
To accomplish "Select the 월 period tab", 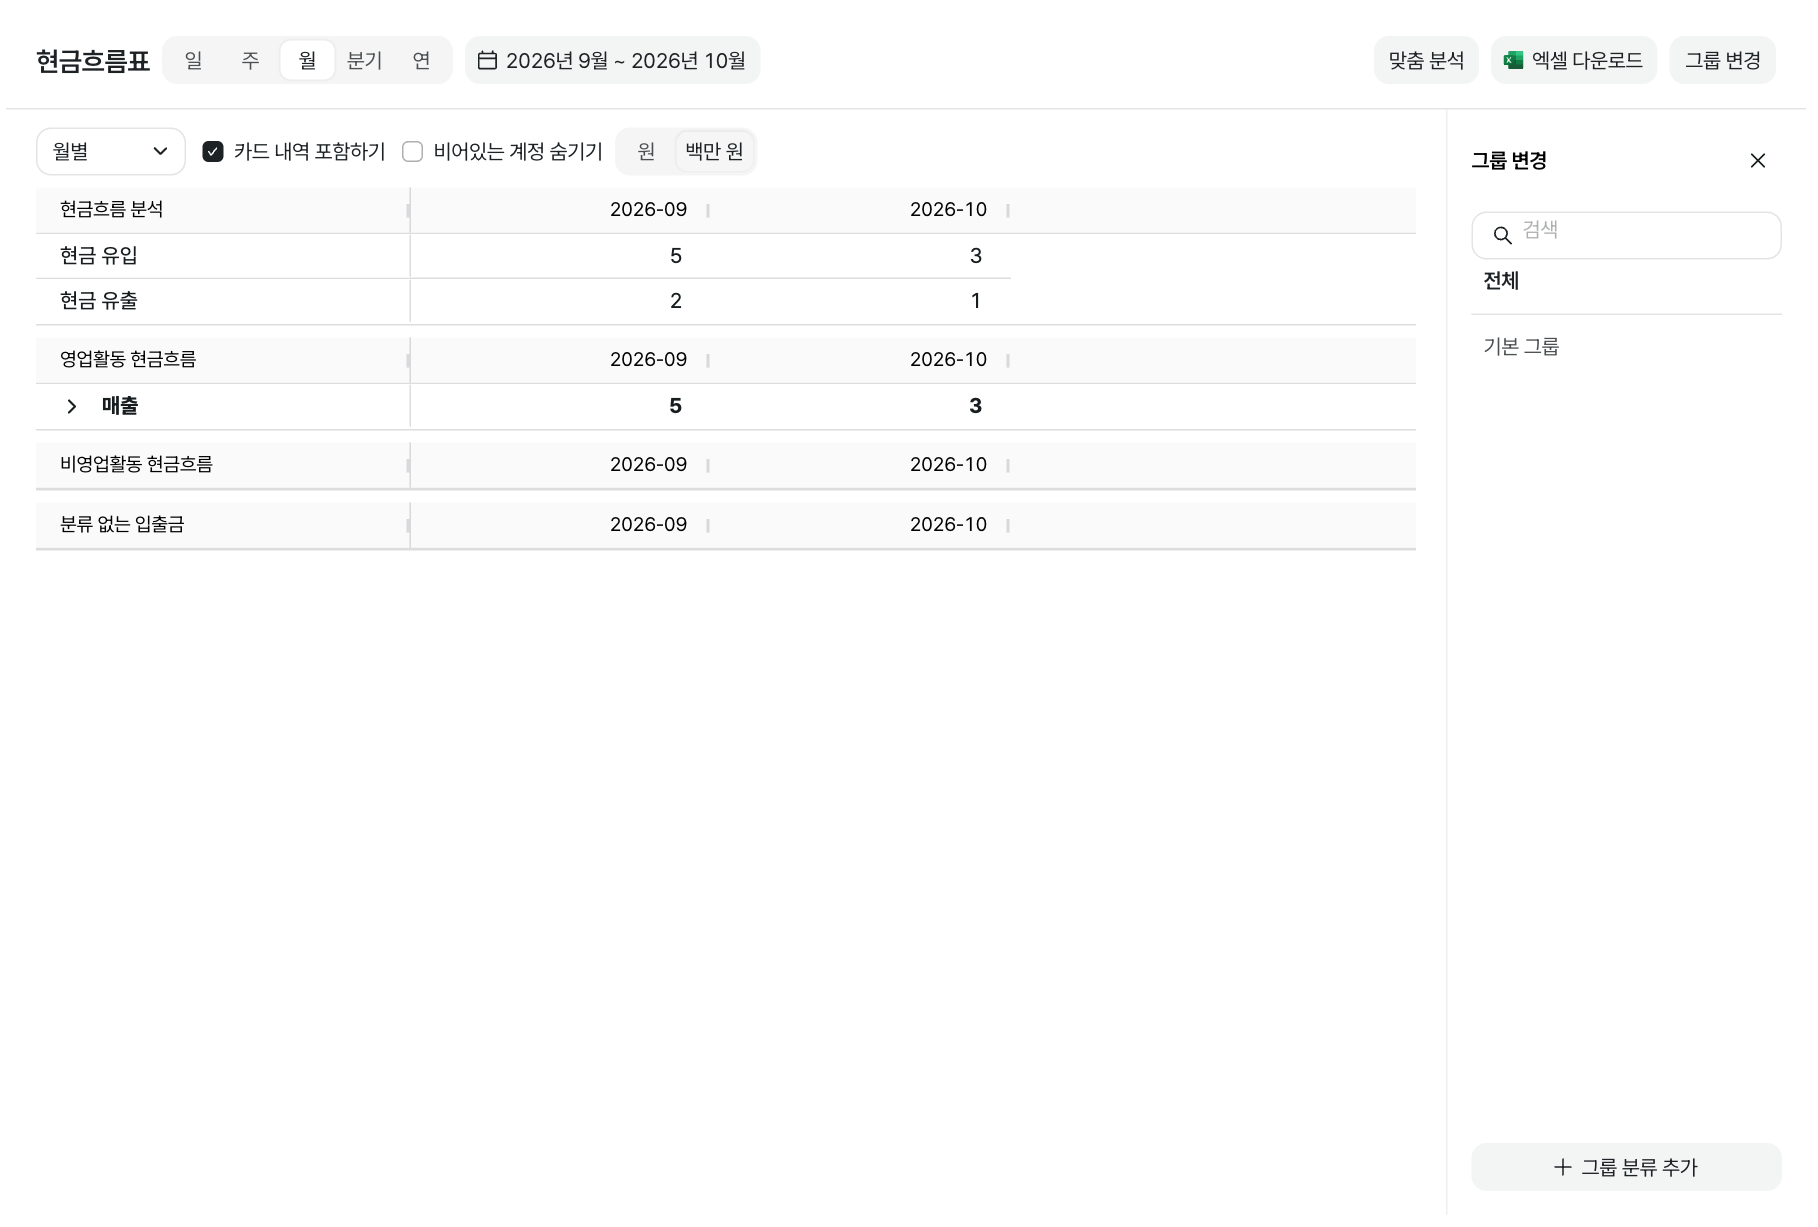I will [x=308, y=60].
